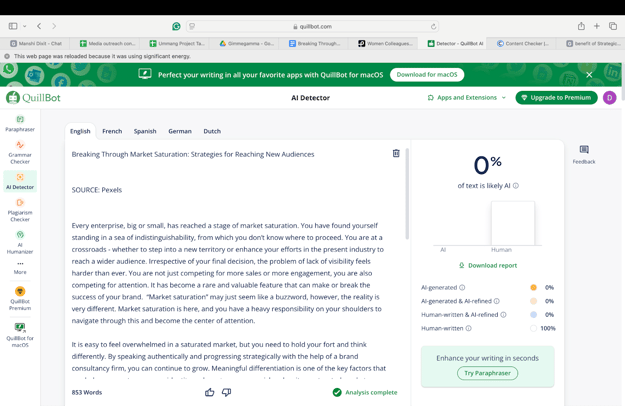
Task: Dismiss the page reloaded notification
Action: pos(7,56)
